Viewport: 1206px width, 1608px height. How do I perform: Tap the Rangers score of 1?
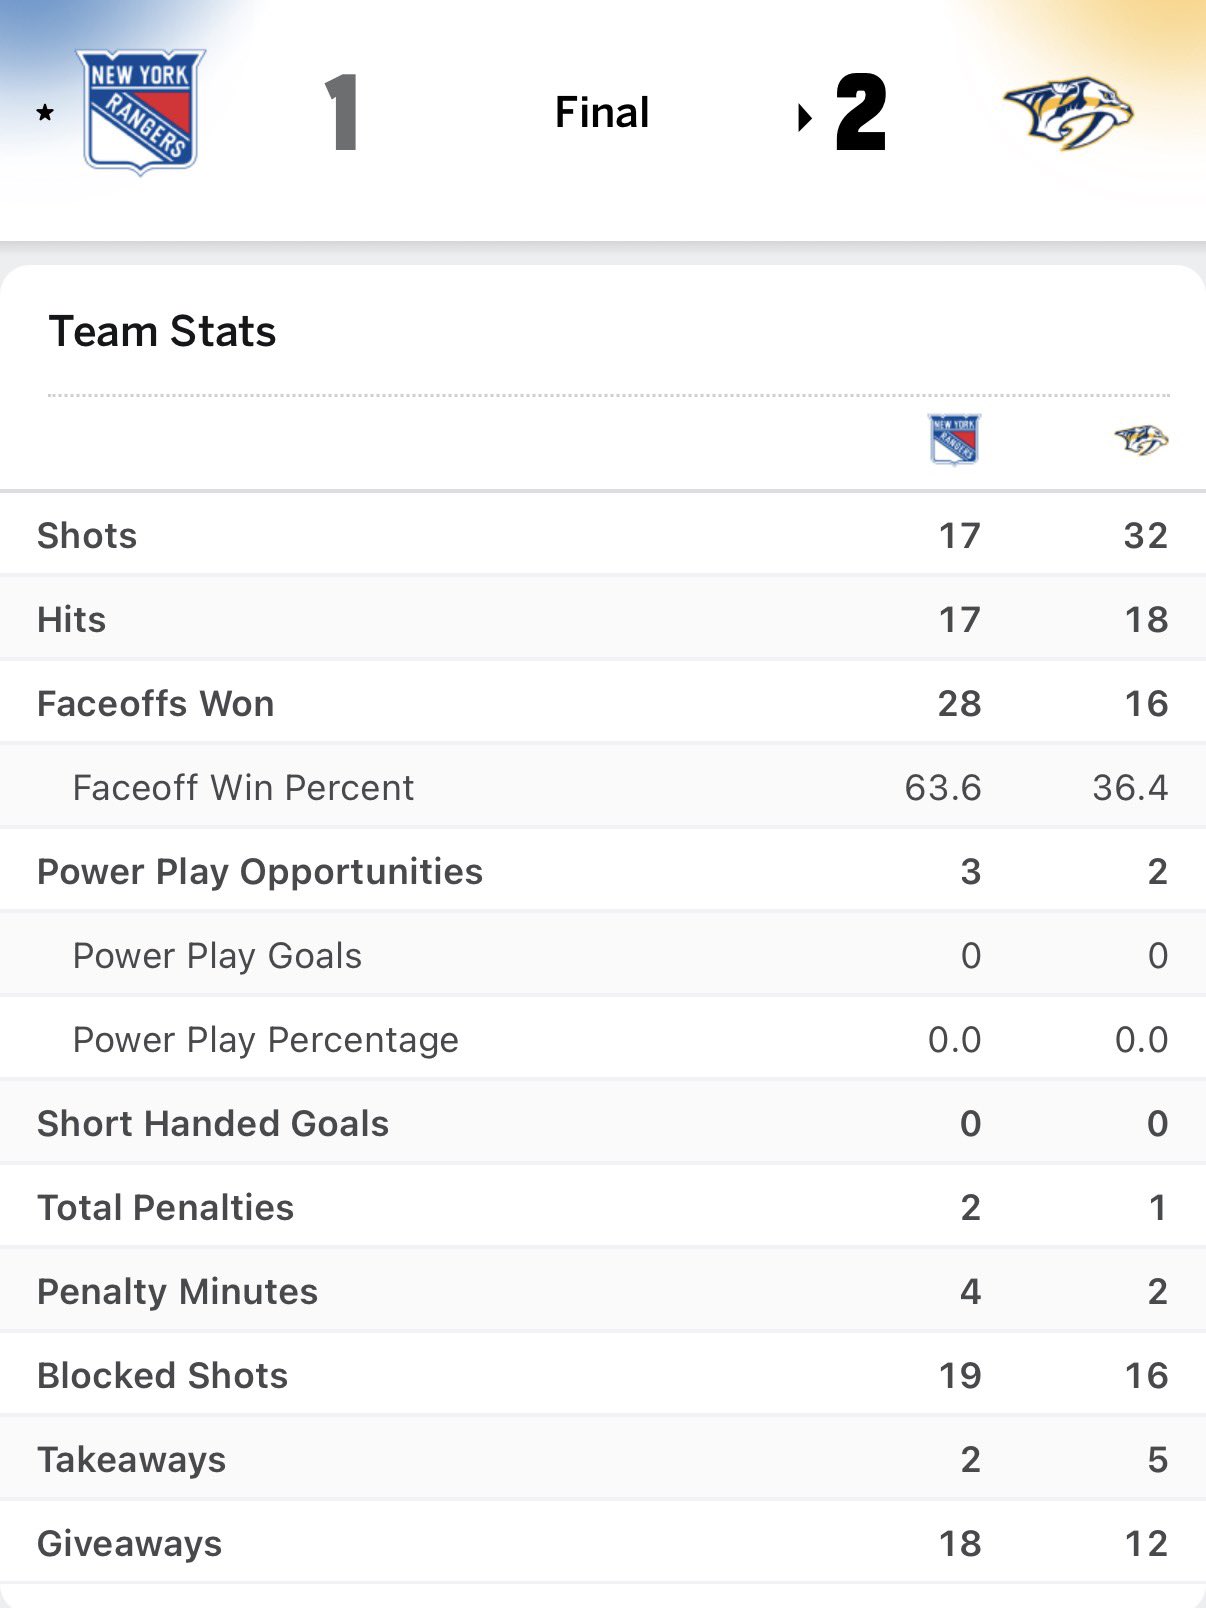[x=342, y=113]
